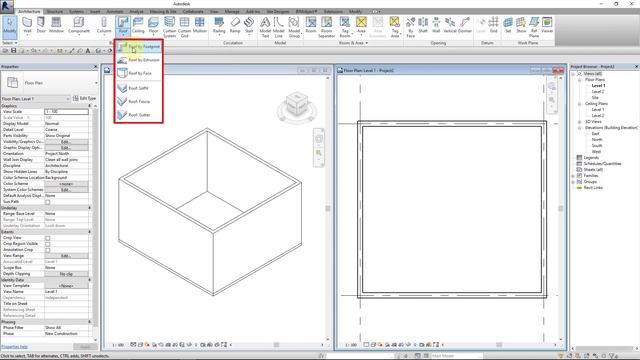This screenshot has width=640, height=360.
Task: Select the Window tool
Action: 56,25
